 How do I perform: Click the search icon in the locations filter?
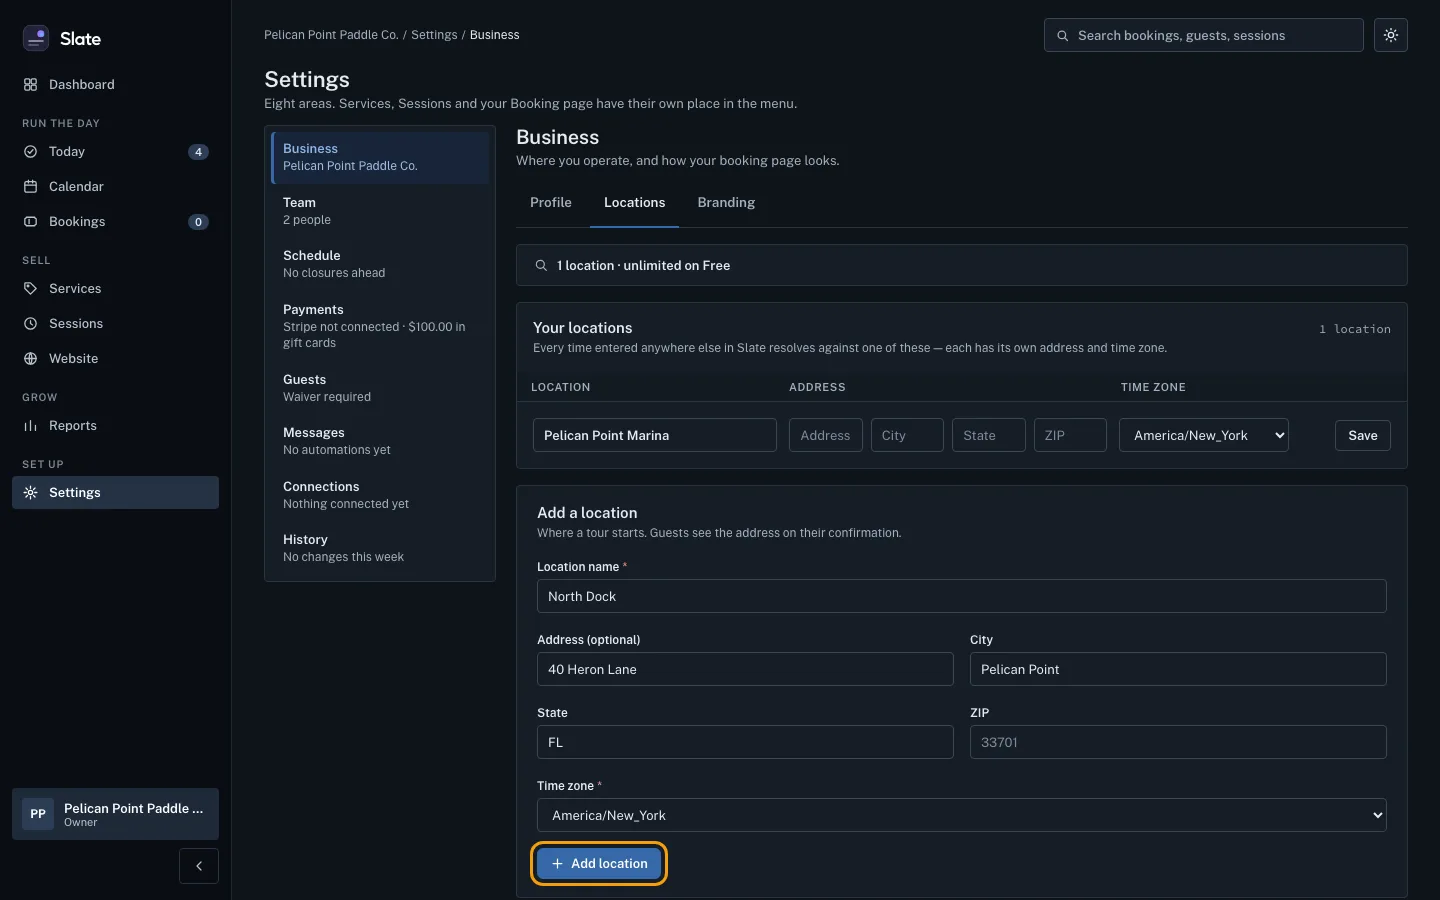tap(541, 266)
